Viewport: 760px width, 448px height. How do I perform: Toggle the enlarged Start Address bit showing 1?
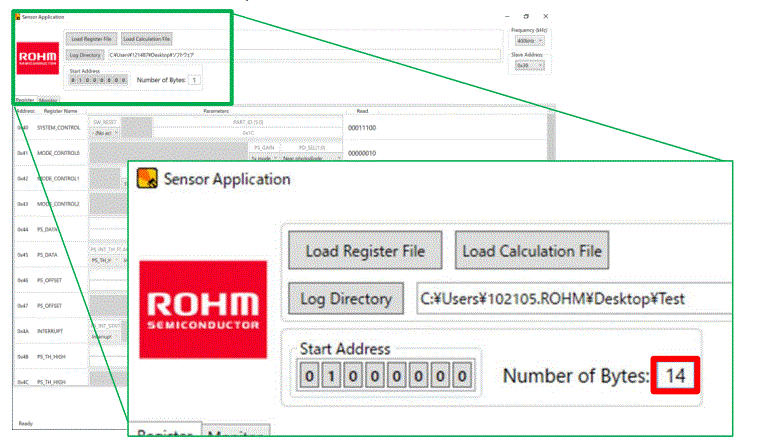[332, 376]
